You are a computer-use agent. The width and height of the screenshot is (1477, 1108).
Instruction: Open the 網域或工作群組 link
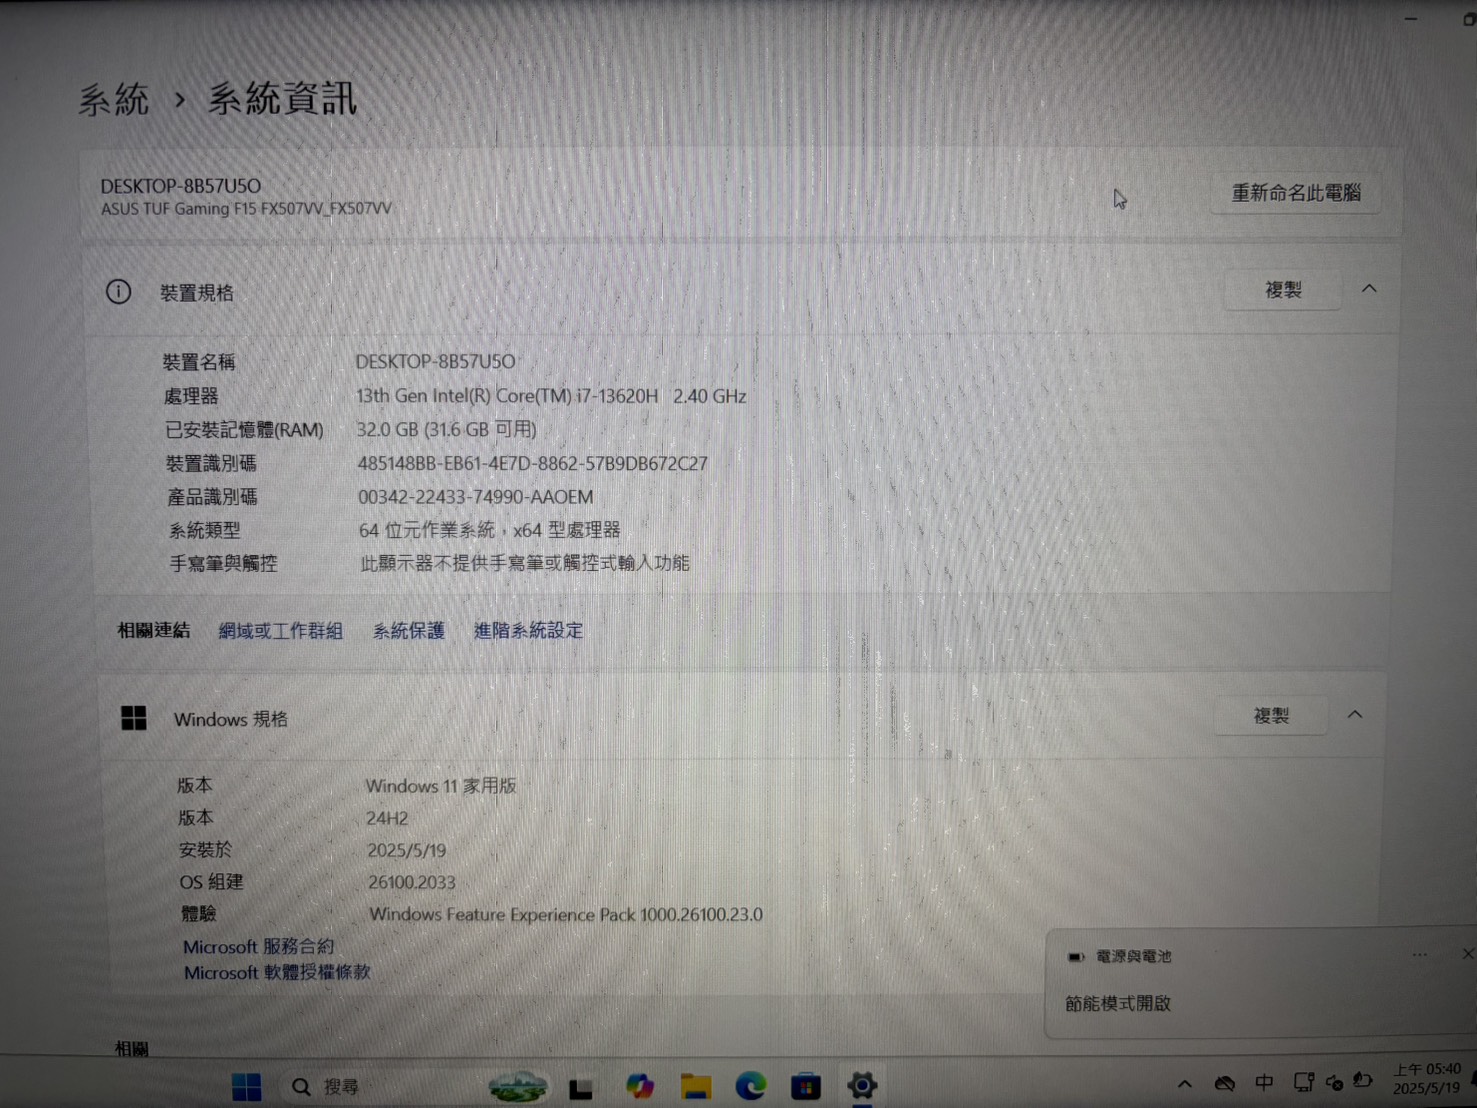pyautogui.click(x=281, y=631)
